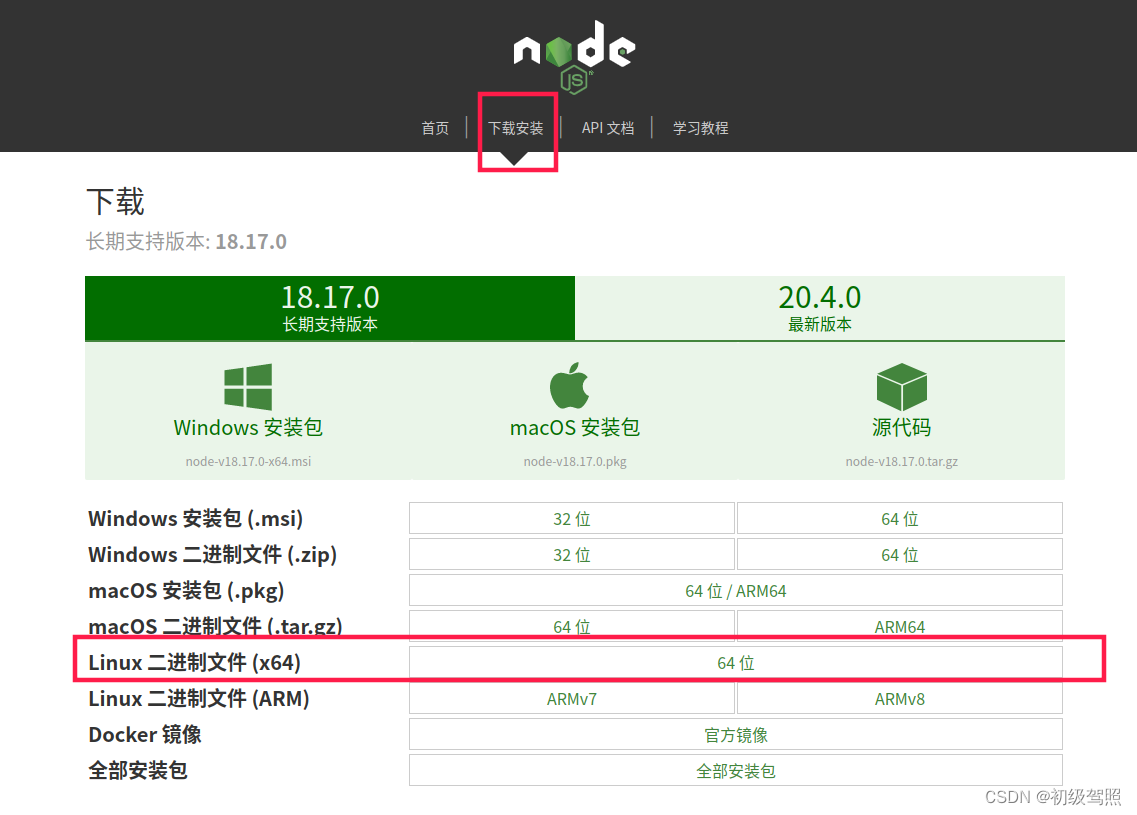Select the 18.17.0 长期支持版本 tab
Image resolution: width=1137 pixels, height=815 pixels.
[330, 307]
